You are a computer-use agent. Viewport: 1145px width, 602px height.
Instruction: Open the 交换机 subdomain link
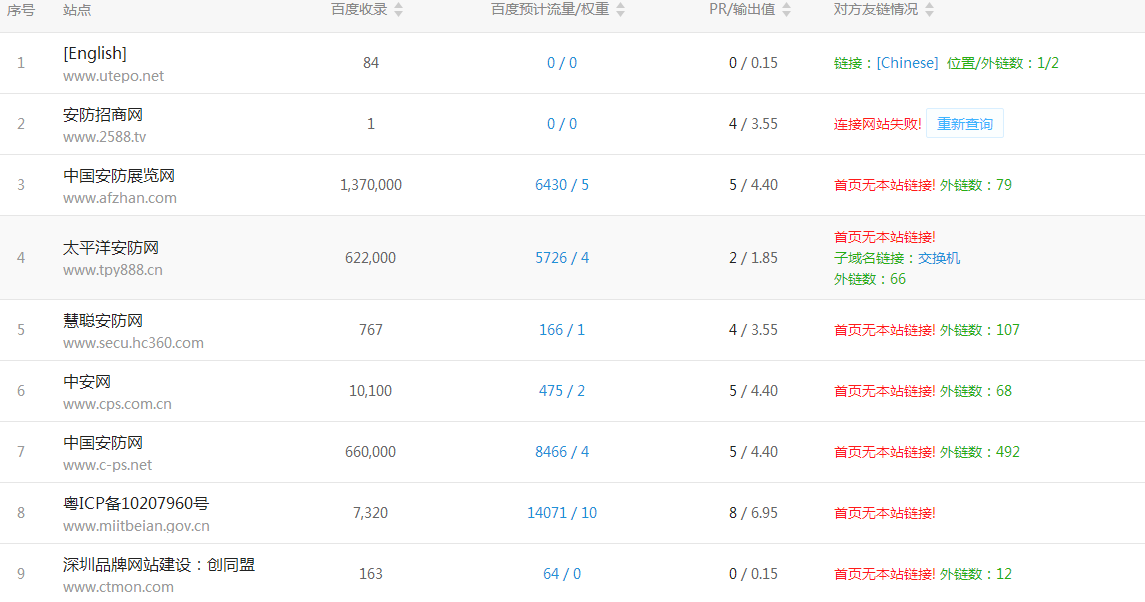tap(939, 258)
